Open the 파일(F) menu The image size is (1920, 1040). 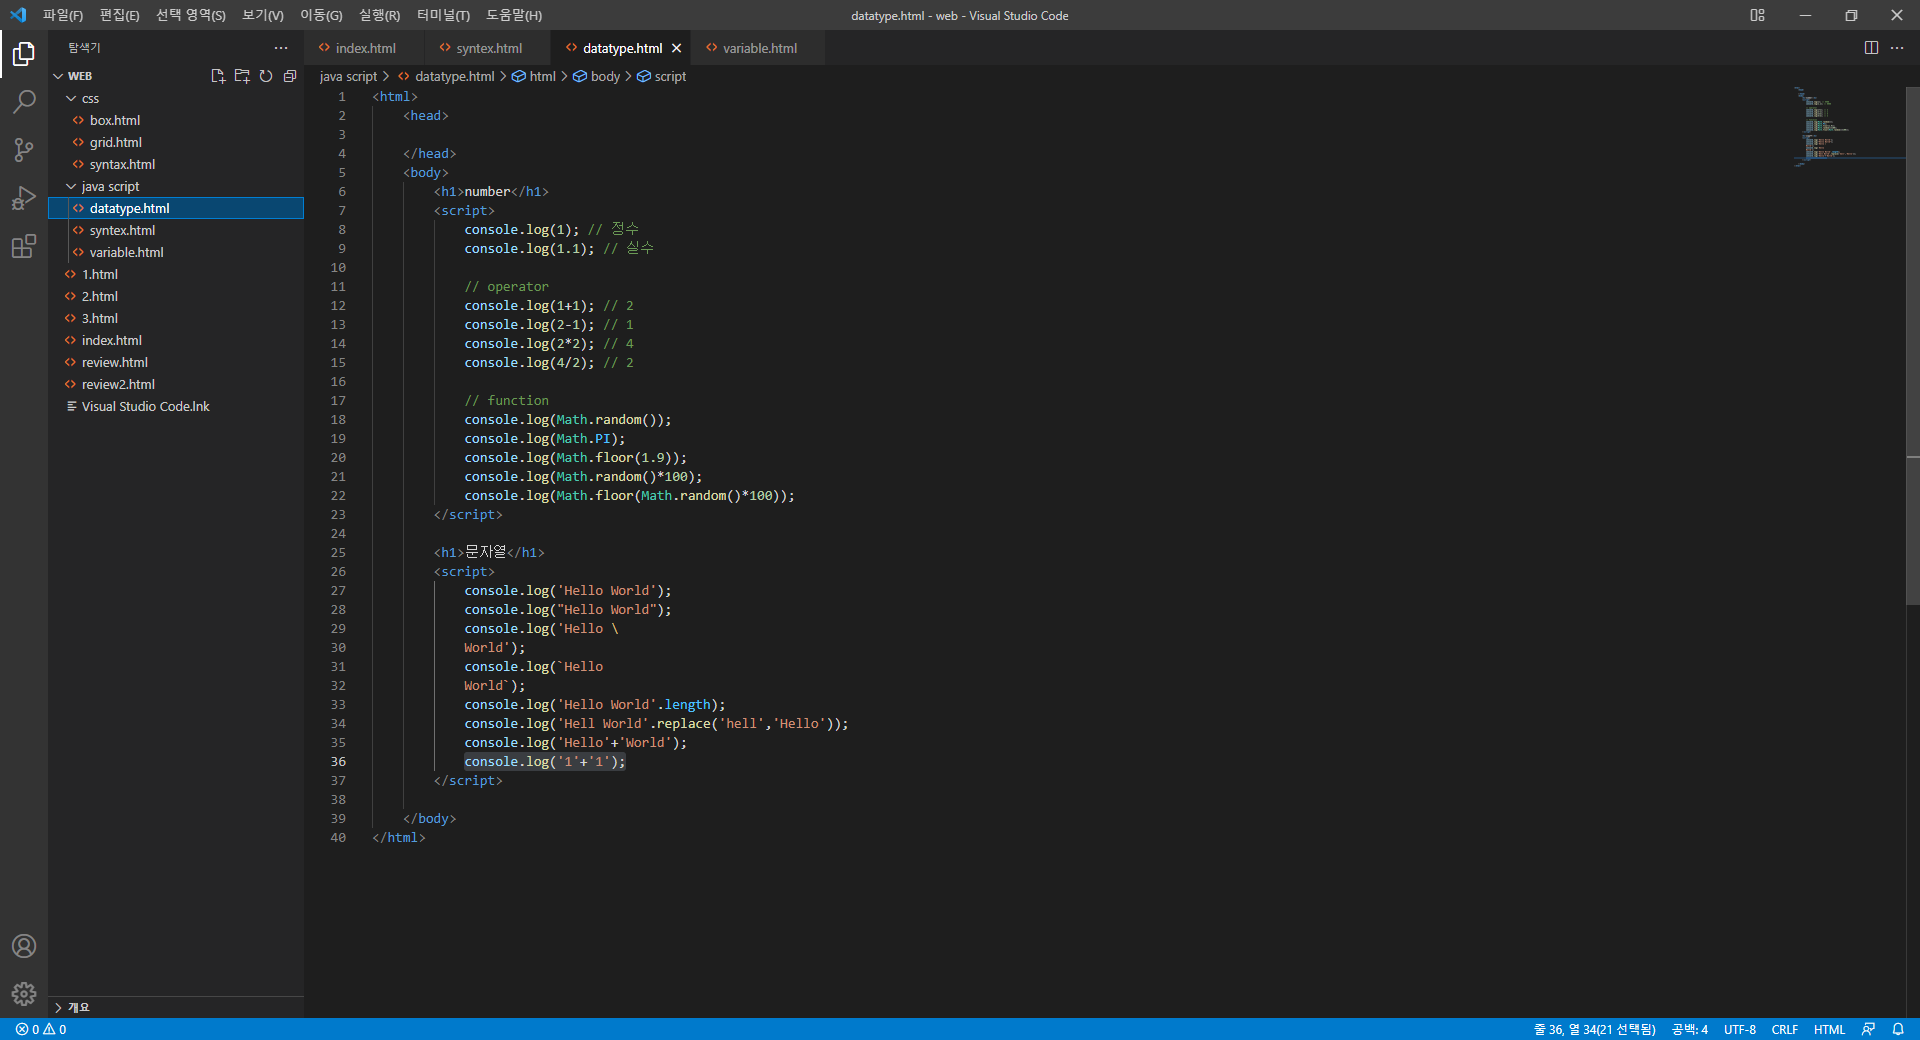[63, 15]
